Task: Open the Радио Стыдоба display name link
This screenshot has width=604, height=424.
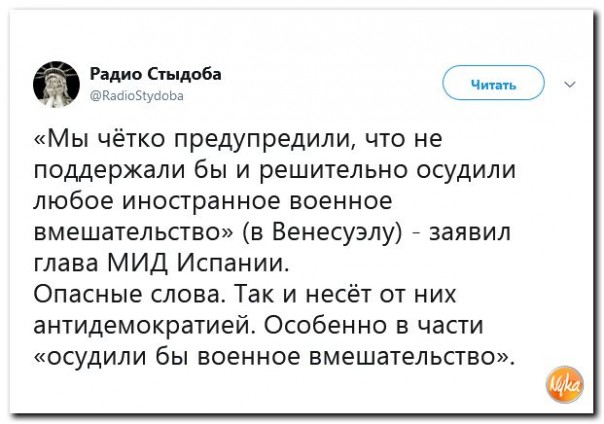Action: click(156, 74)
